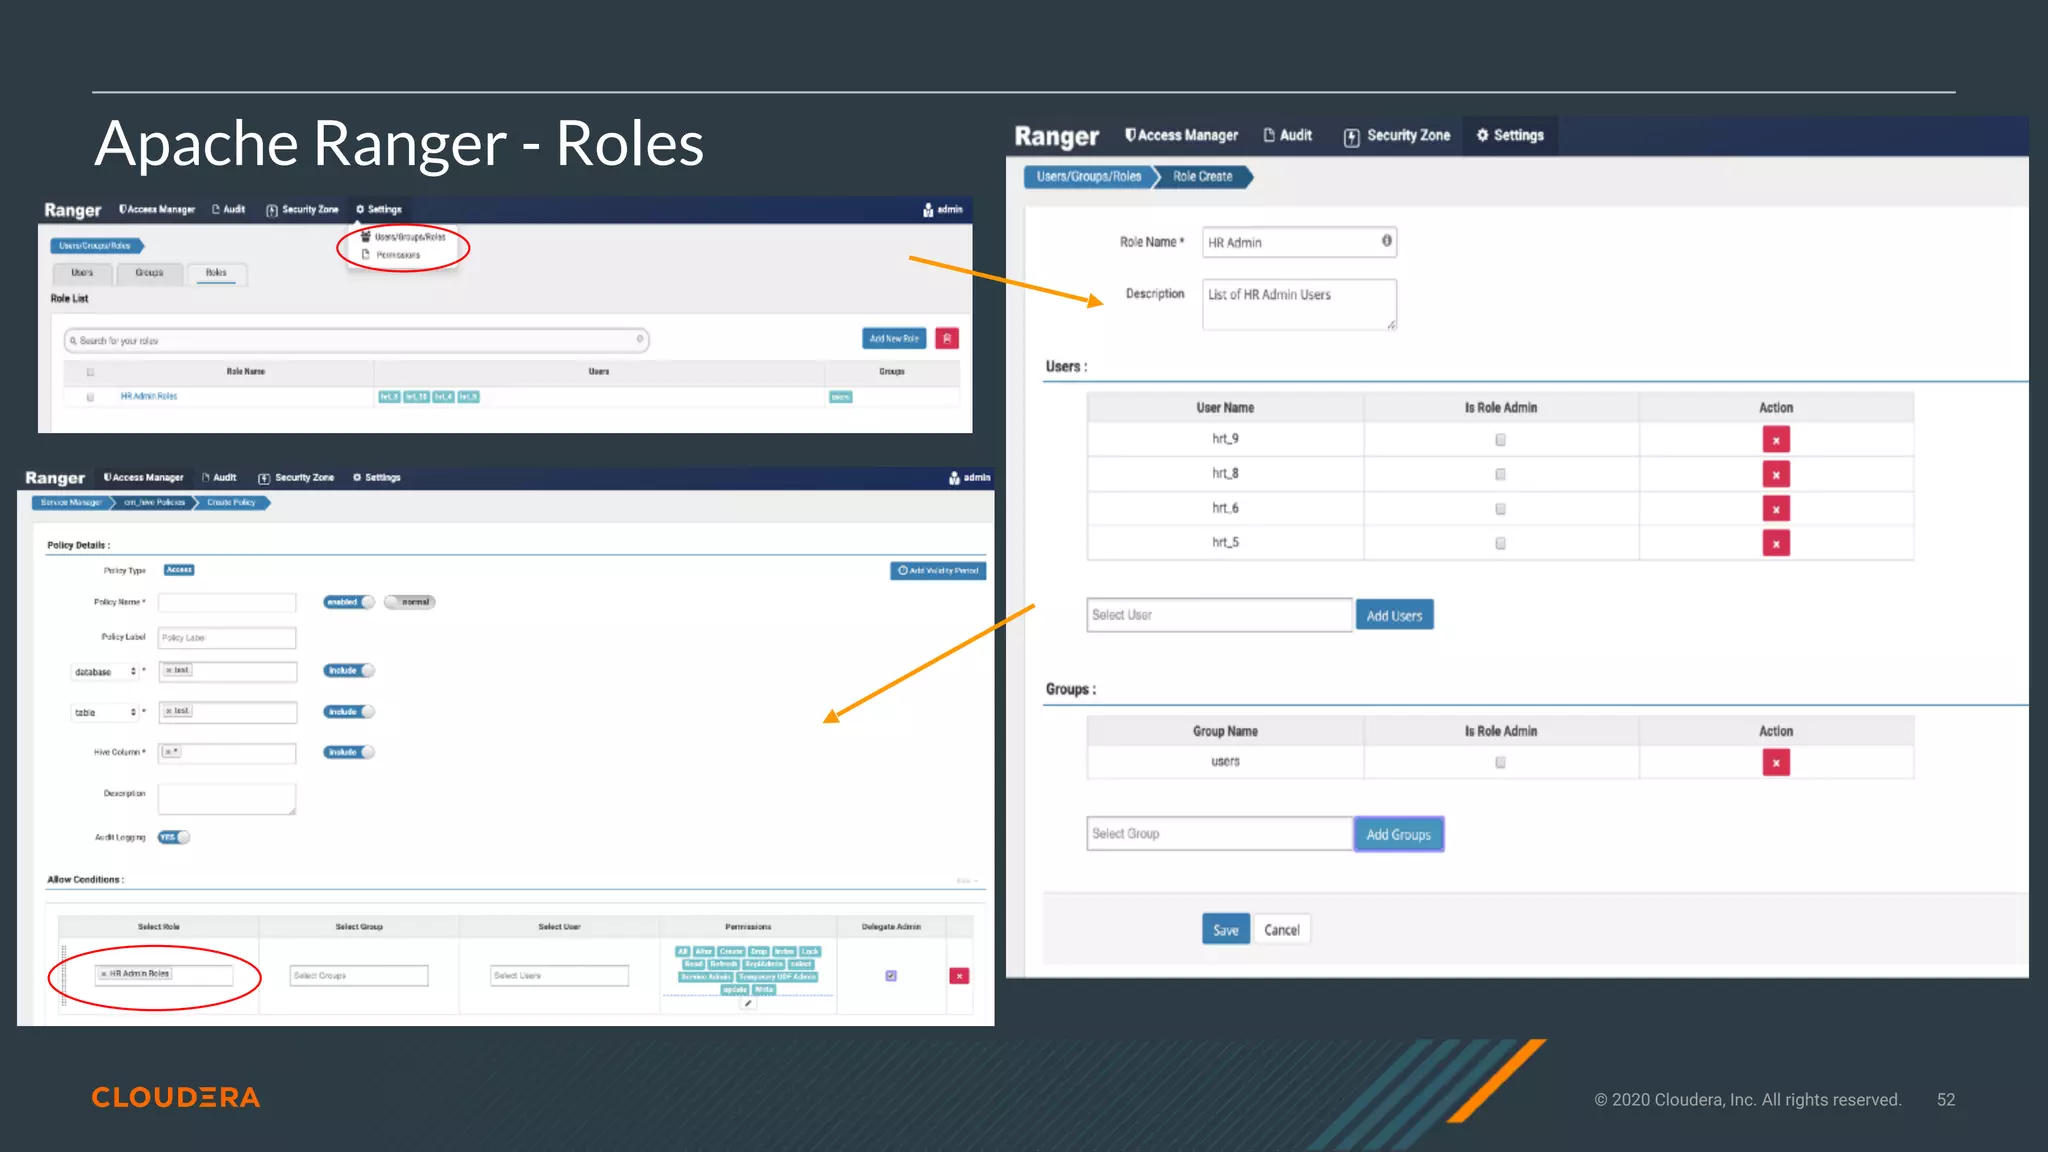
Task: Remove the users group with red X
Action: pos(1775,763)
